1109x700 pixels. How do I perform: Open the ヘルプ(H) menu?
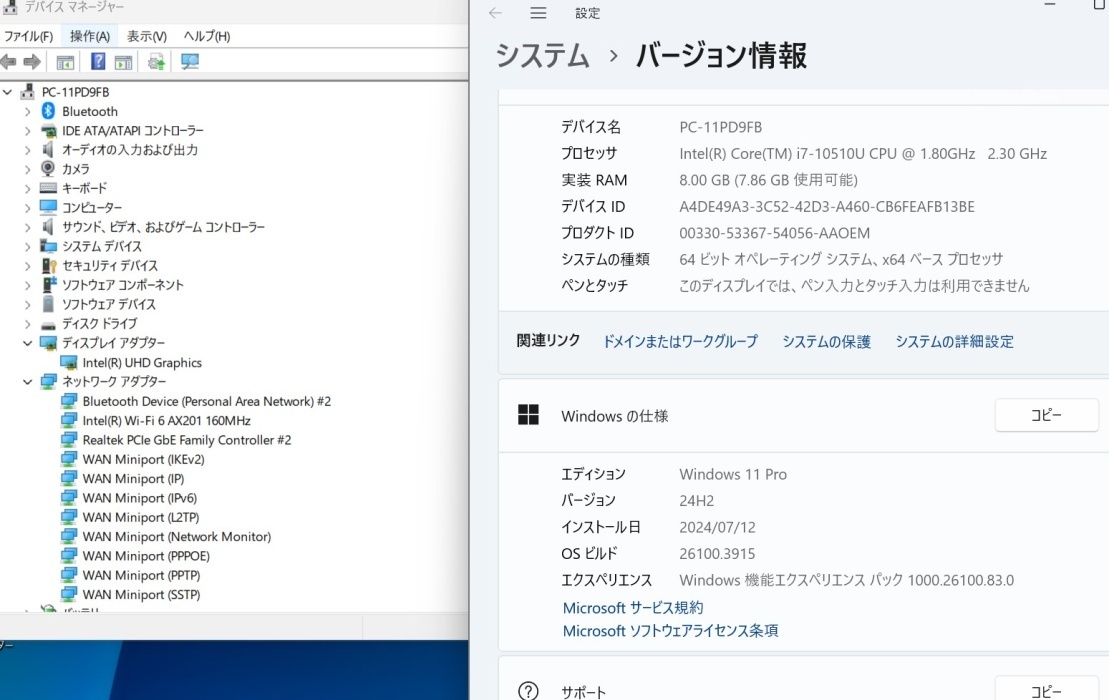pos(207,36)
